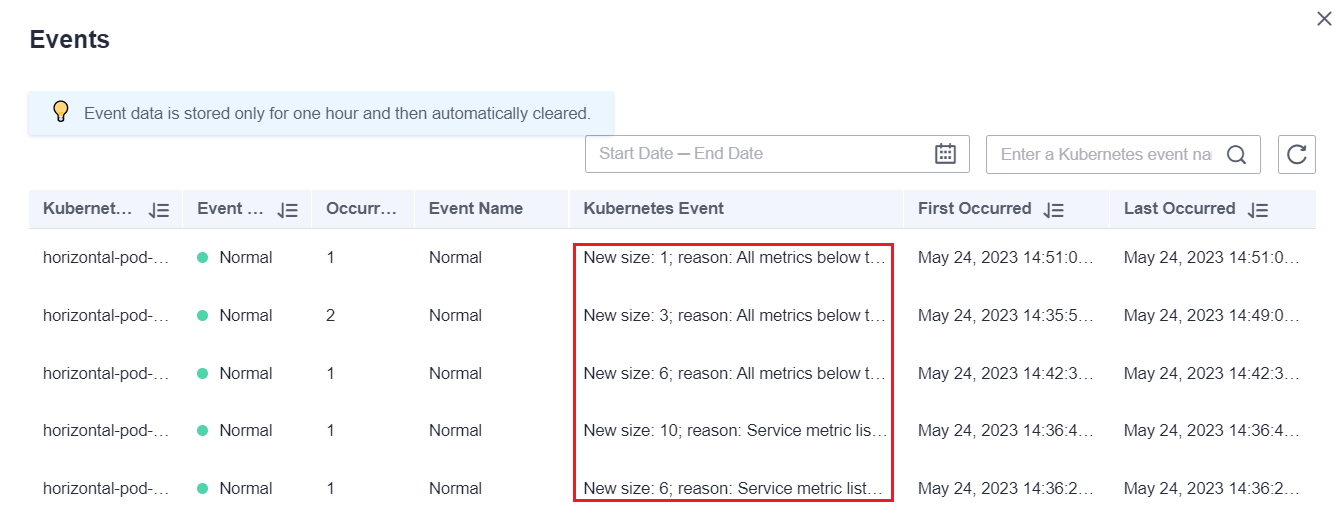Click the lightbulb tip icon

(61, 112)
